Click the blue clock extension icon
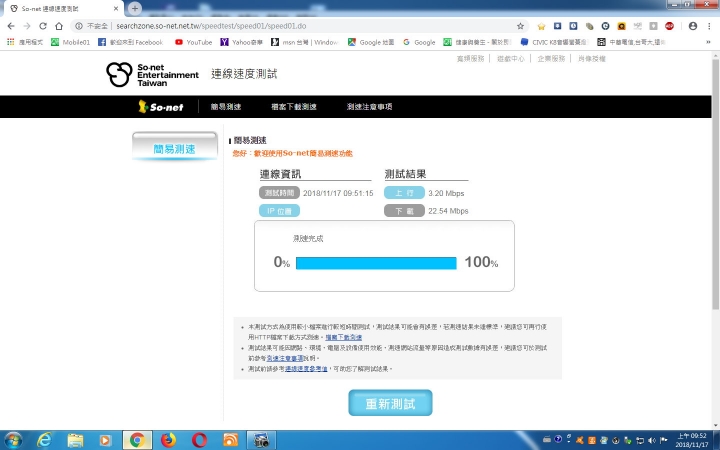The image size is (720, 450). tap(573, 26)
